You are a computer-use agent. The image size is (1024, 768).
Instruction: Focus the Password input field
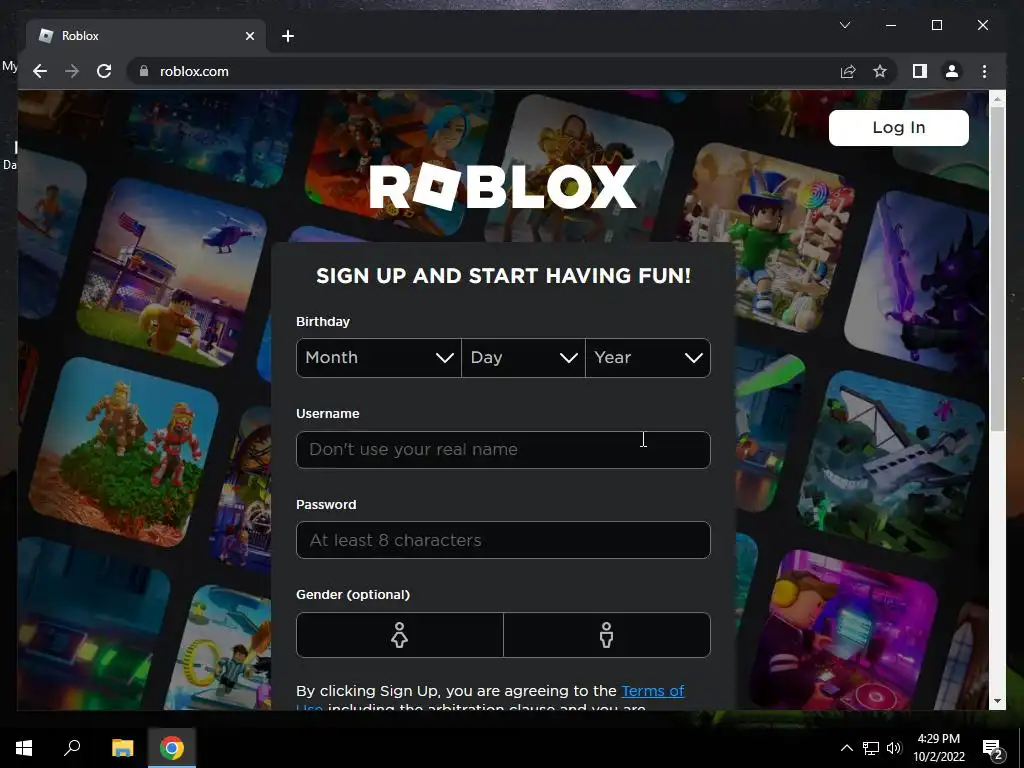point(503,540)
